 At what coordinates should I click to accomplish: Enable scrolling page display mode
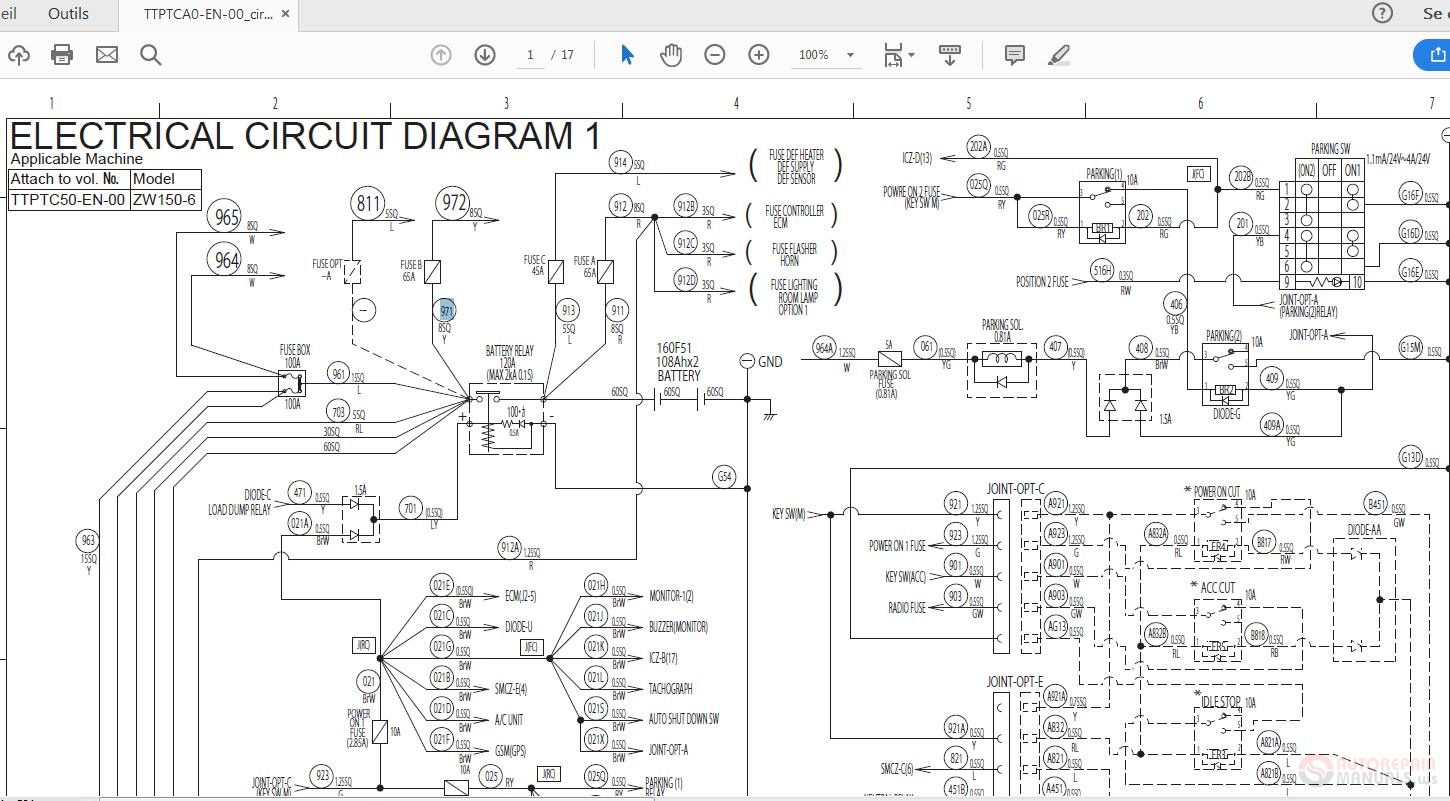pyautogui.click(x=949, y=55)
